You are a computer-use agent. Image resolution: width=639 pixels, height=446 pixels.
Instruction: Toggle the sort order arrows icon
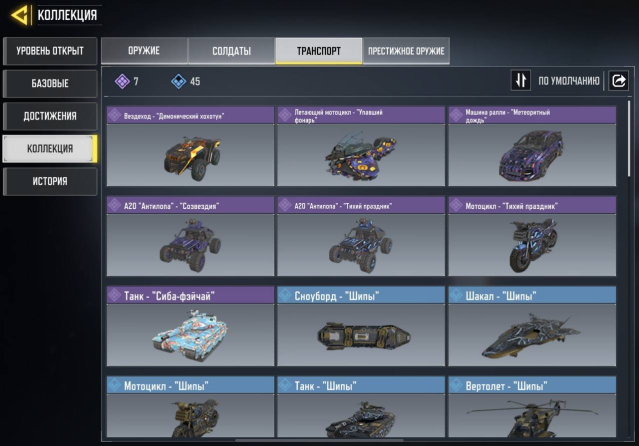pyautogui.click(x=520, y=80)
